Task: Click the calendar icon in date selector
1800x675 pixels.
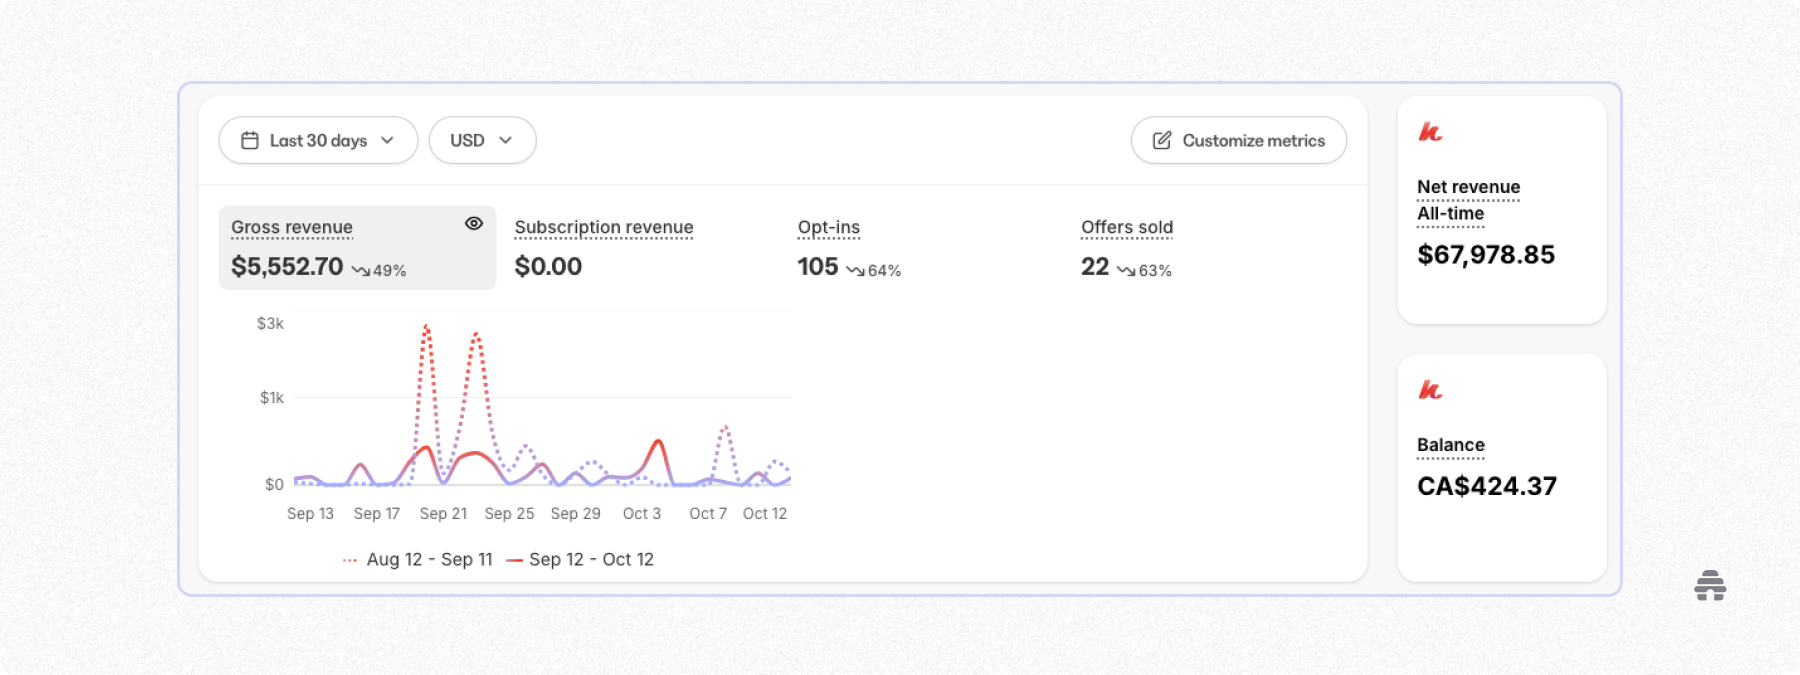Action: pos(250,141)
